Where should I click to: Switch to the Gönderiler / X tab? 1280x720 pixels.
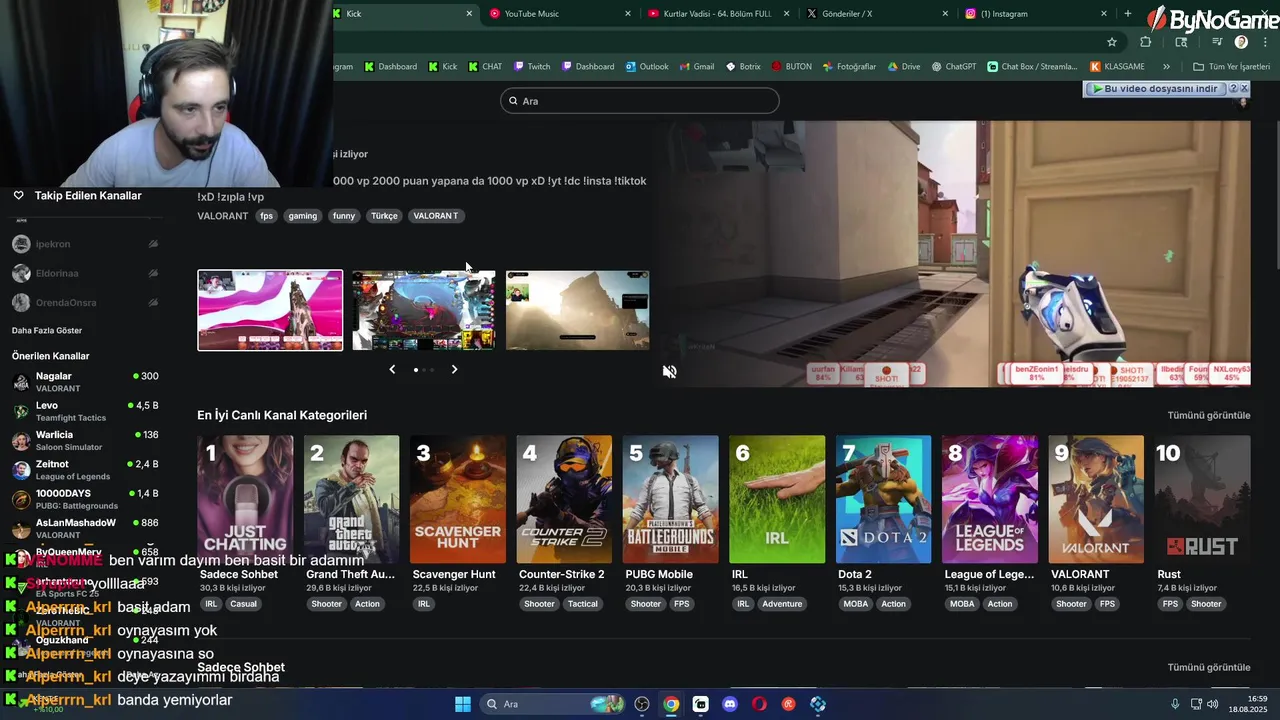[x=878, y=14]
